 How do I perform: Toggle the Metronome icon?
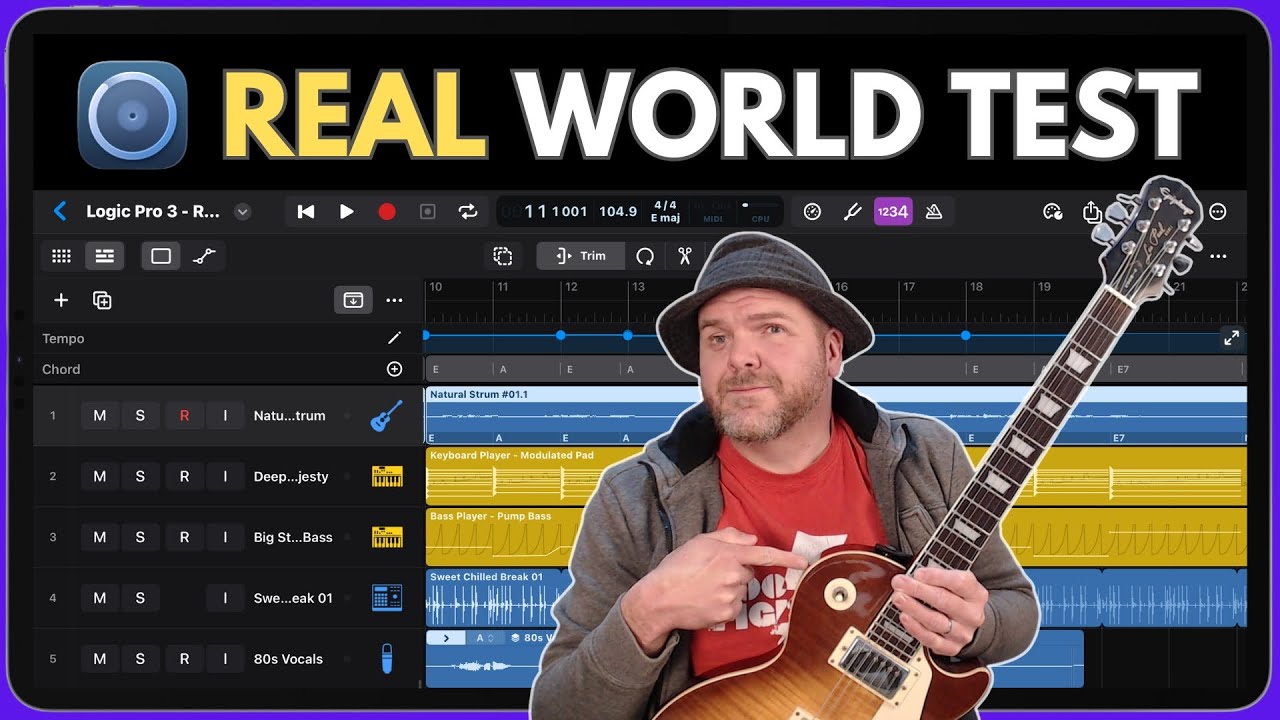tap(933, 212)
